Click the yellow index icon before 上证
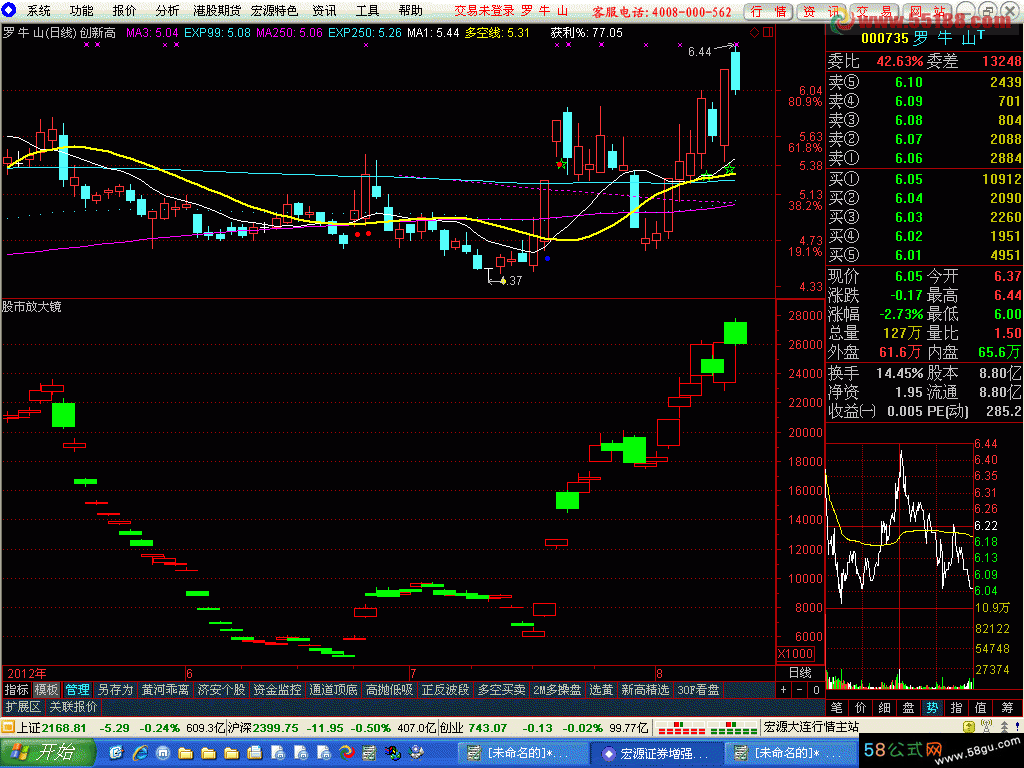Viewport: 1024px width, 768px height. 9,727
